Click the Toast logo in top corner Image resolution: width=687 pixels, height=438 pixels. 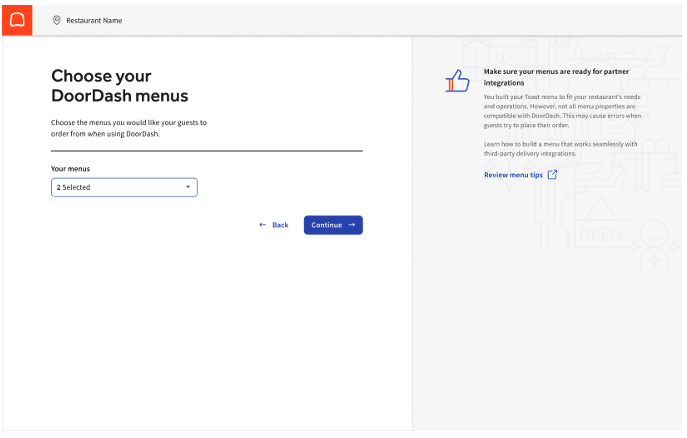click(16, 19)
